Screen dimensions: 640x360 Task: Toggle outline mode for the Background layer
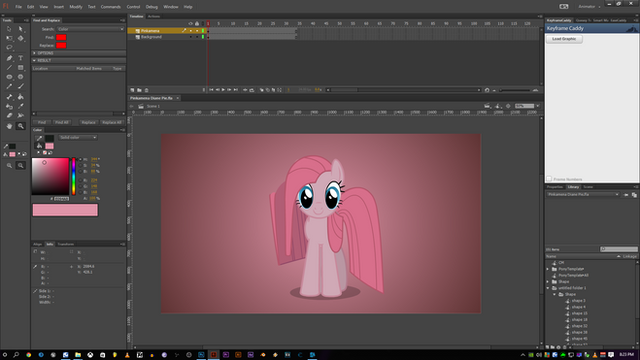pyautogui.click(x=203, y=37)
